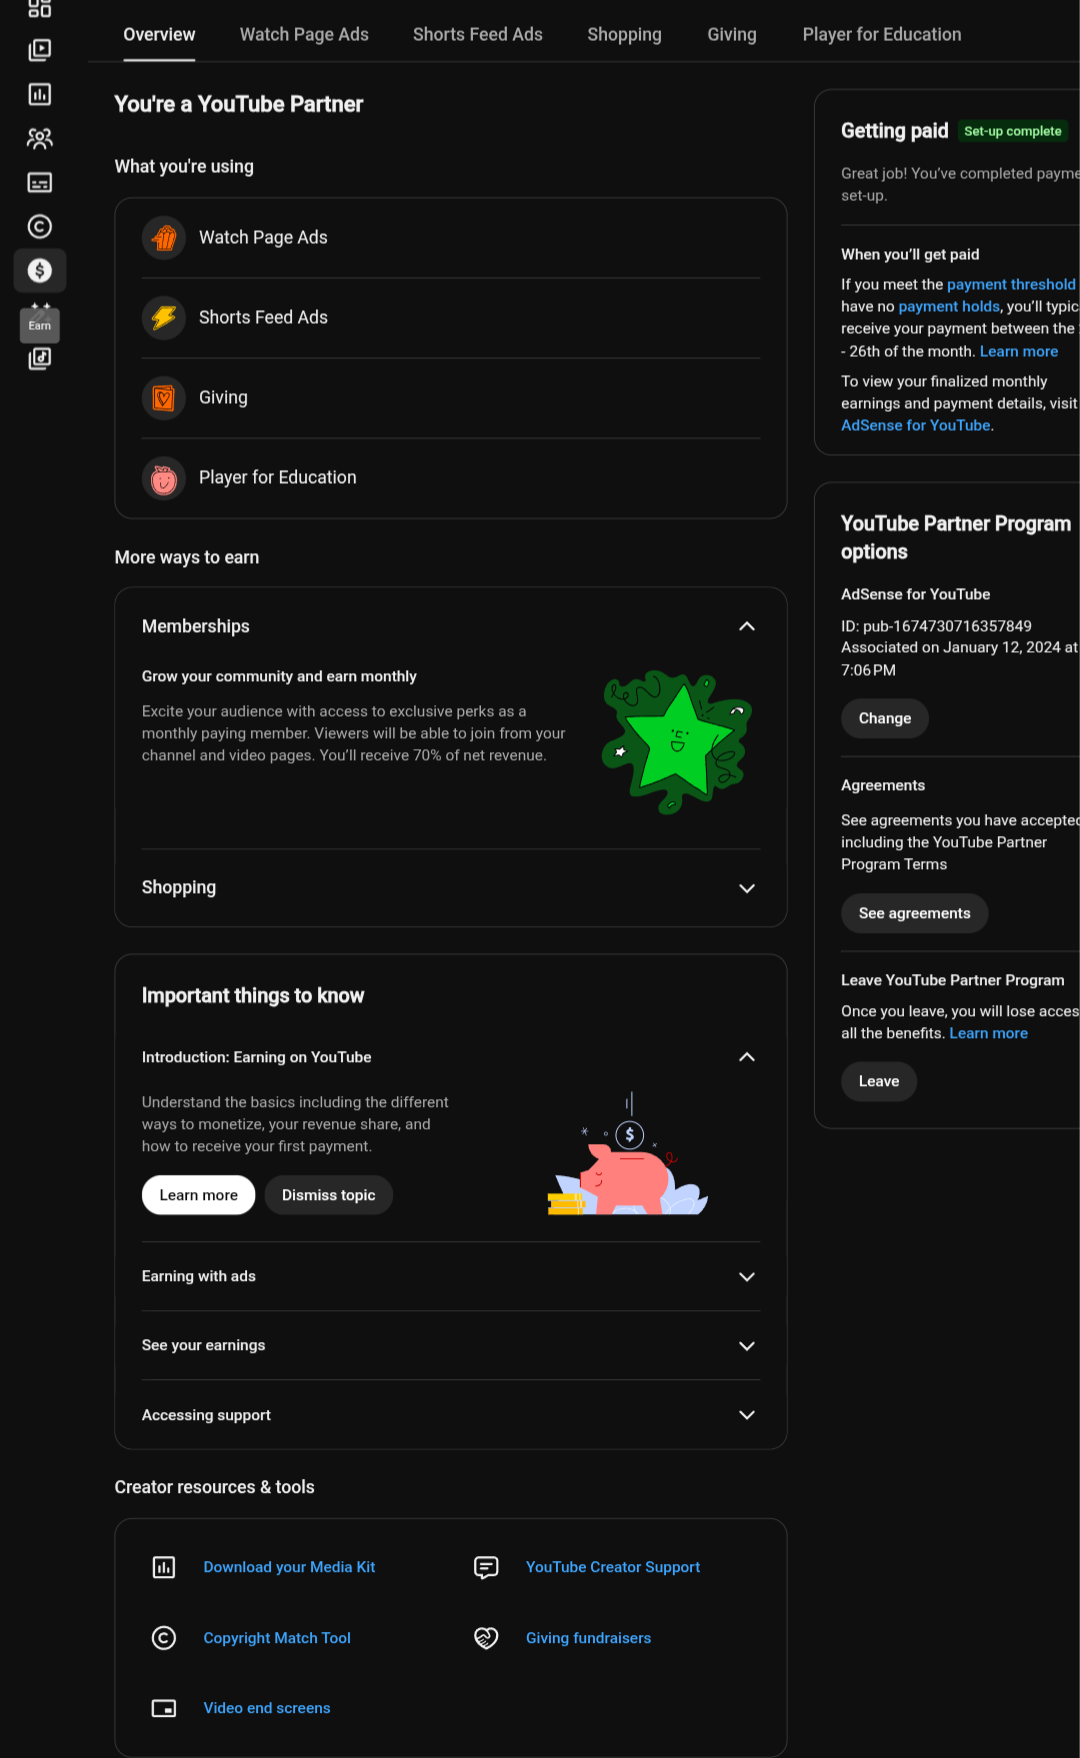Open Copyright icon in sidebar
This screenshot has height=1758, width=1080.
39,226
